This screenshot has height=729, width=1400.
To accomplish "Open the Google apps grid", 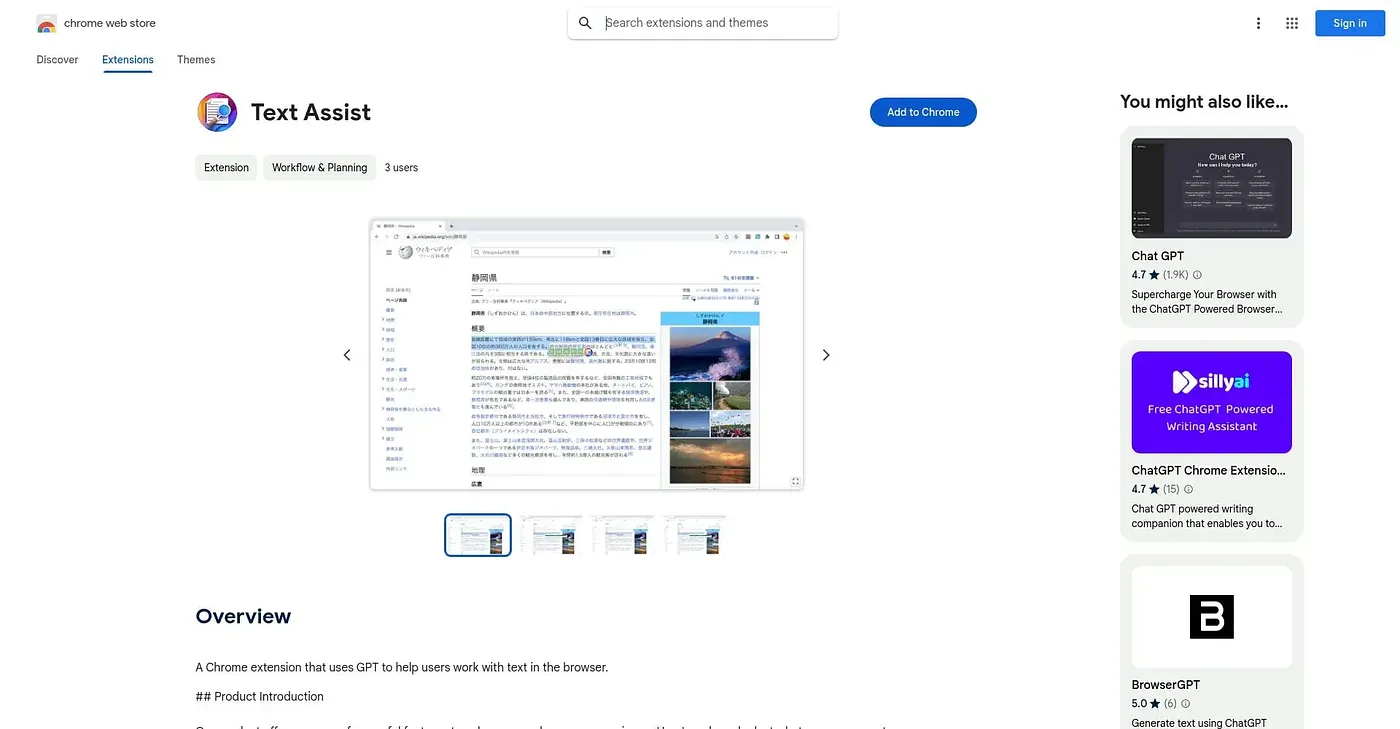I will [x=1292, y=23].
